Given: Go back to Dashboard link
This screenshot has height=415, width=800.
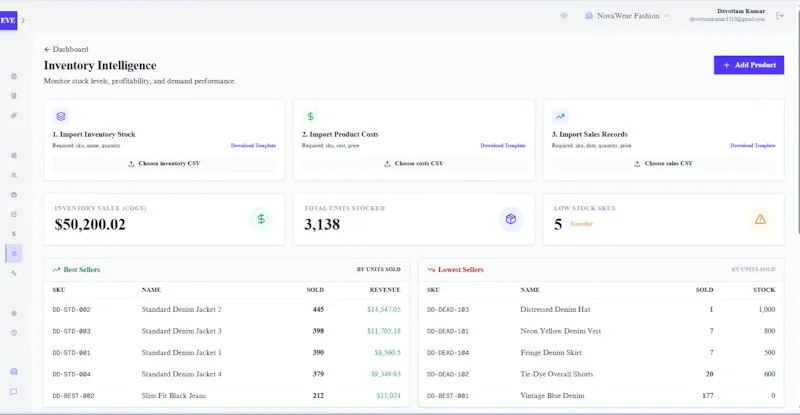Looking at the screenshot, I should point(66,50).
